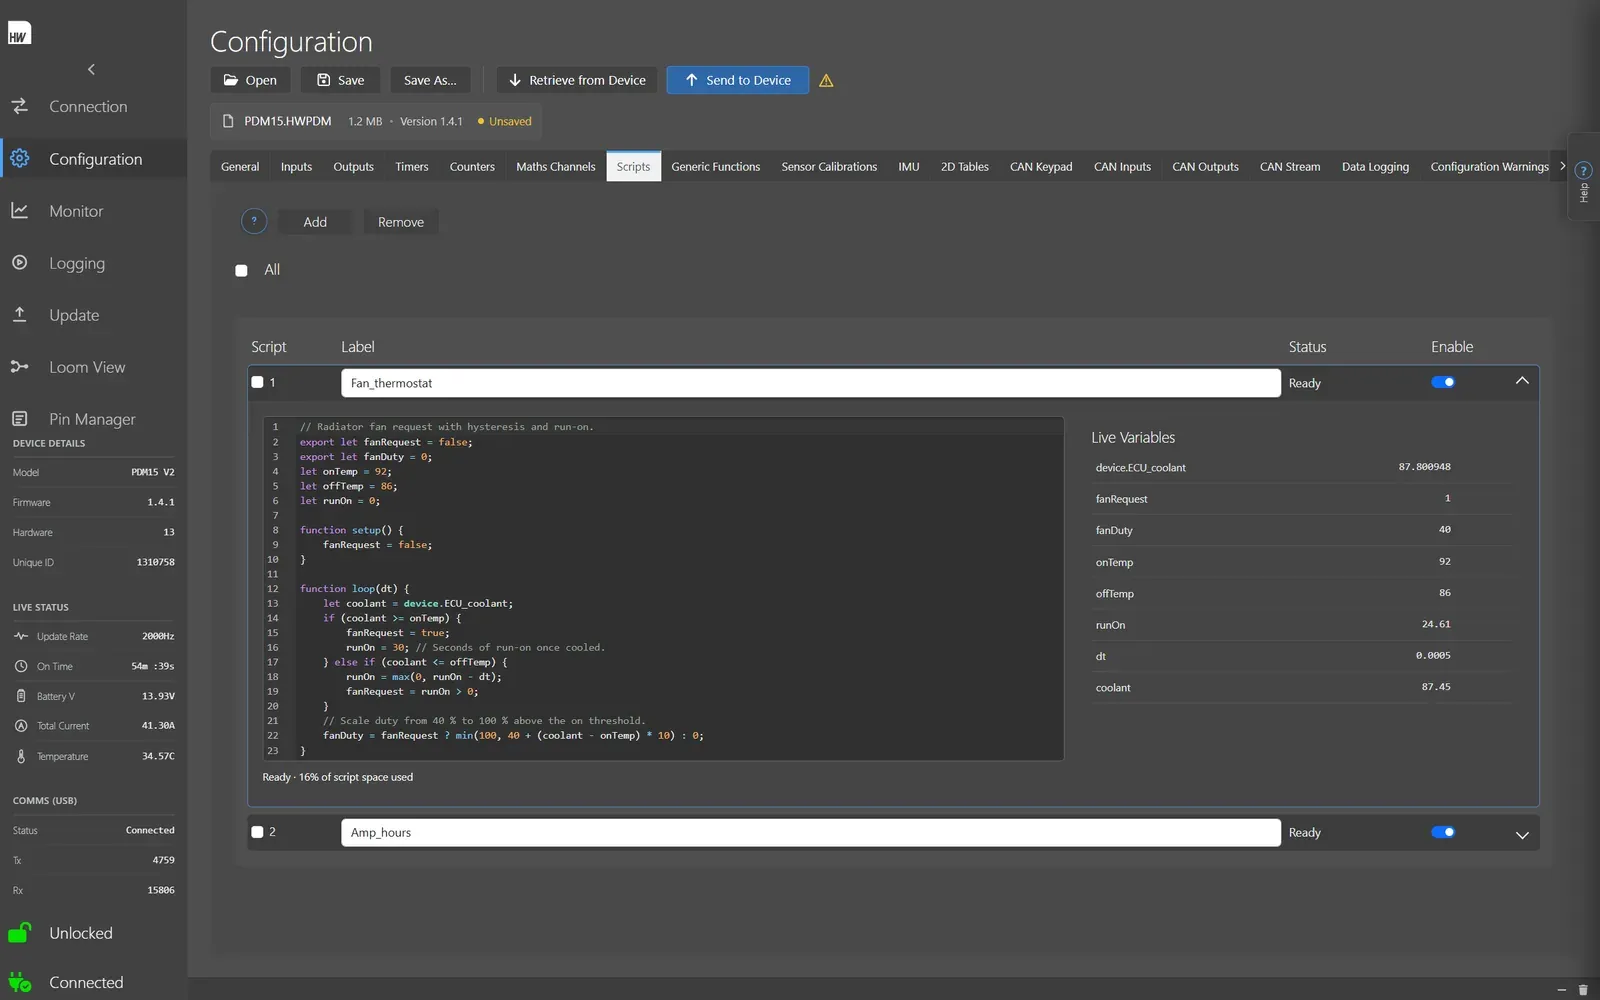The width and height of the screenshot is (1600, 1000).
Task: Click the Unsaved status indicator
Action: coord(505,122)
